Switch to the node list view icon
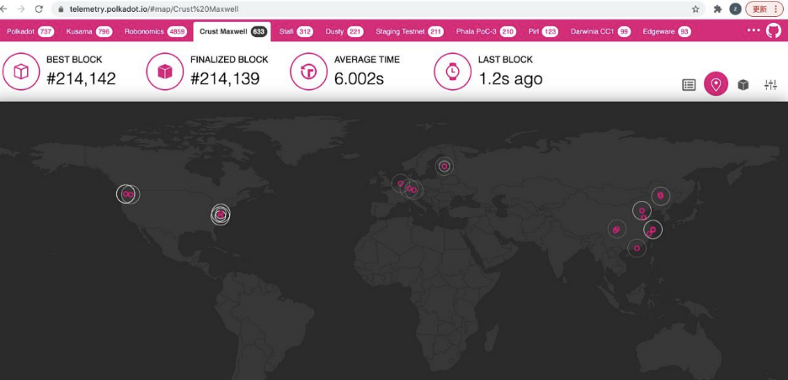788x380 pixels. (689, 85)
